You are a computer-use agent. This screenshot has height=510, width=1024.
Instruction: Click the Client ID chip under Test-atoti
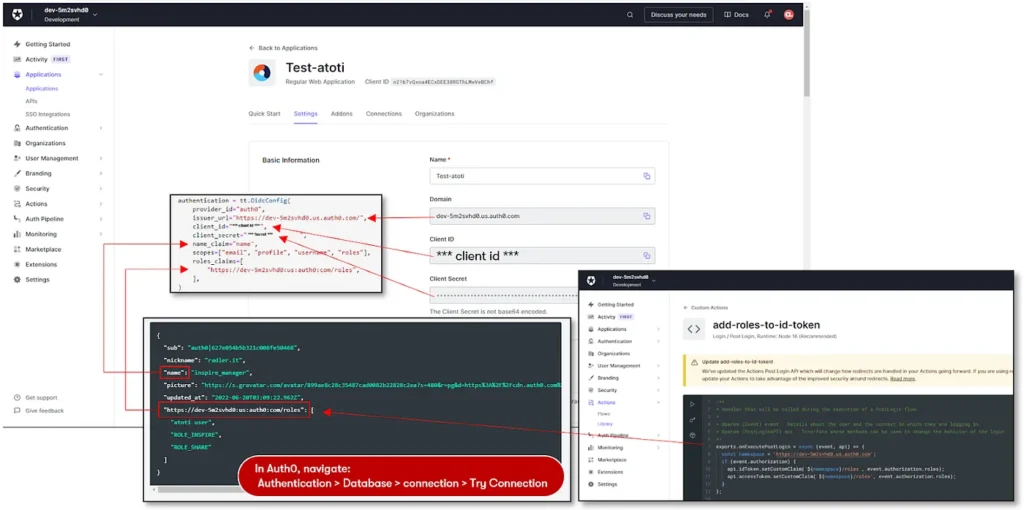tap(443, 82)
